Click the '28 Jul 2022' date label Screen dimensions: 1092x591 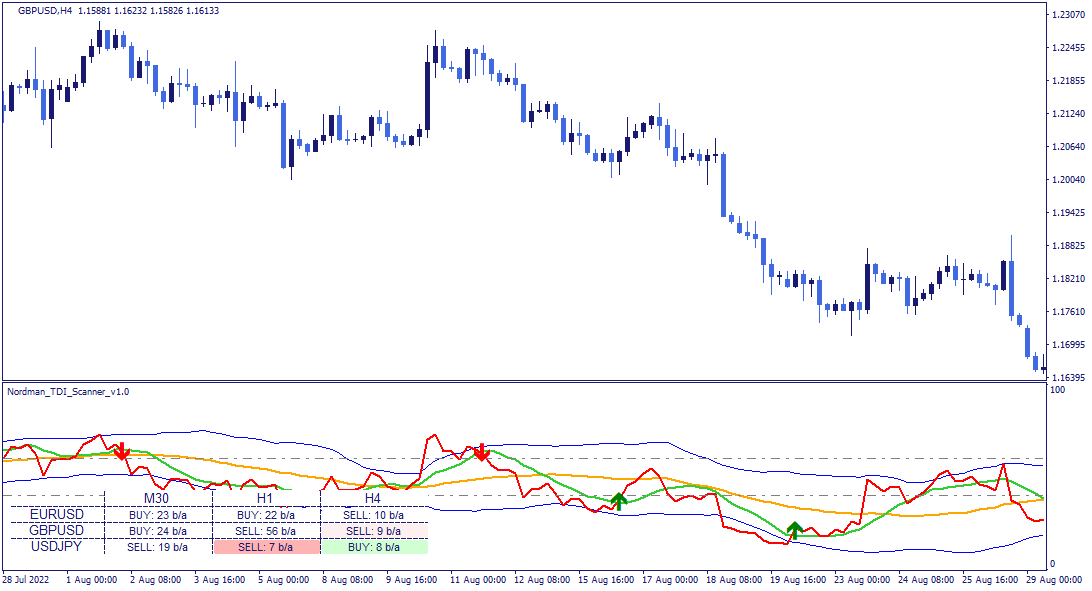[x=26, y=579]
